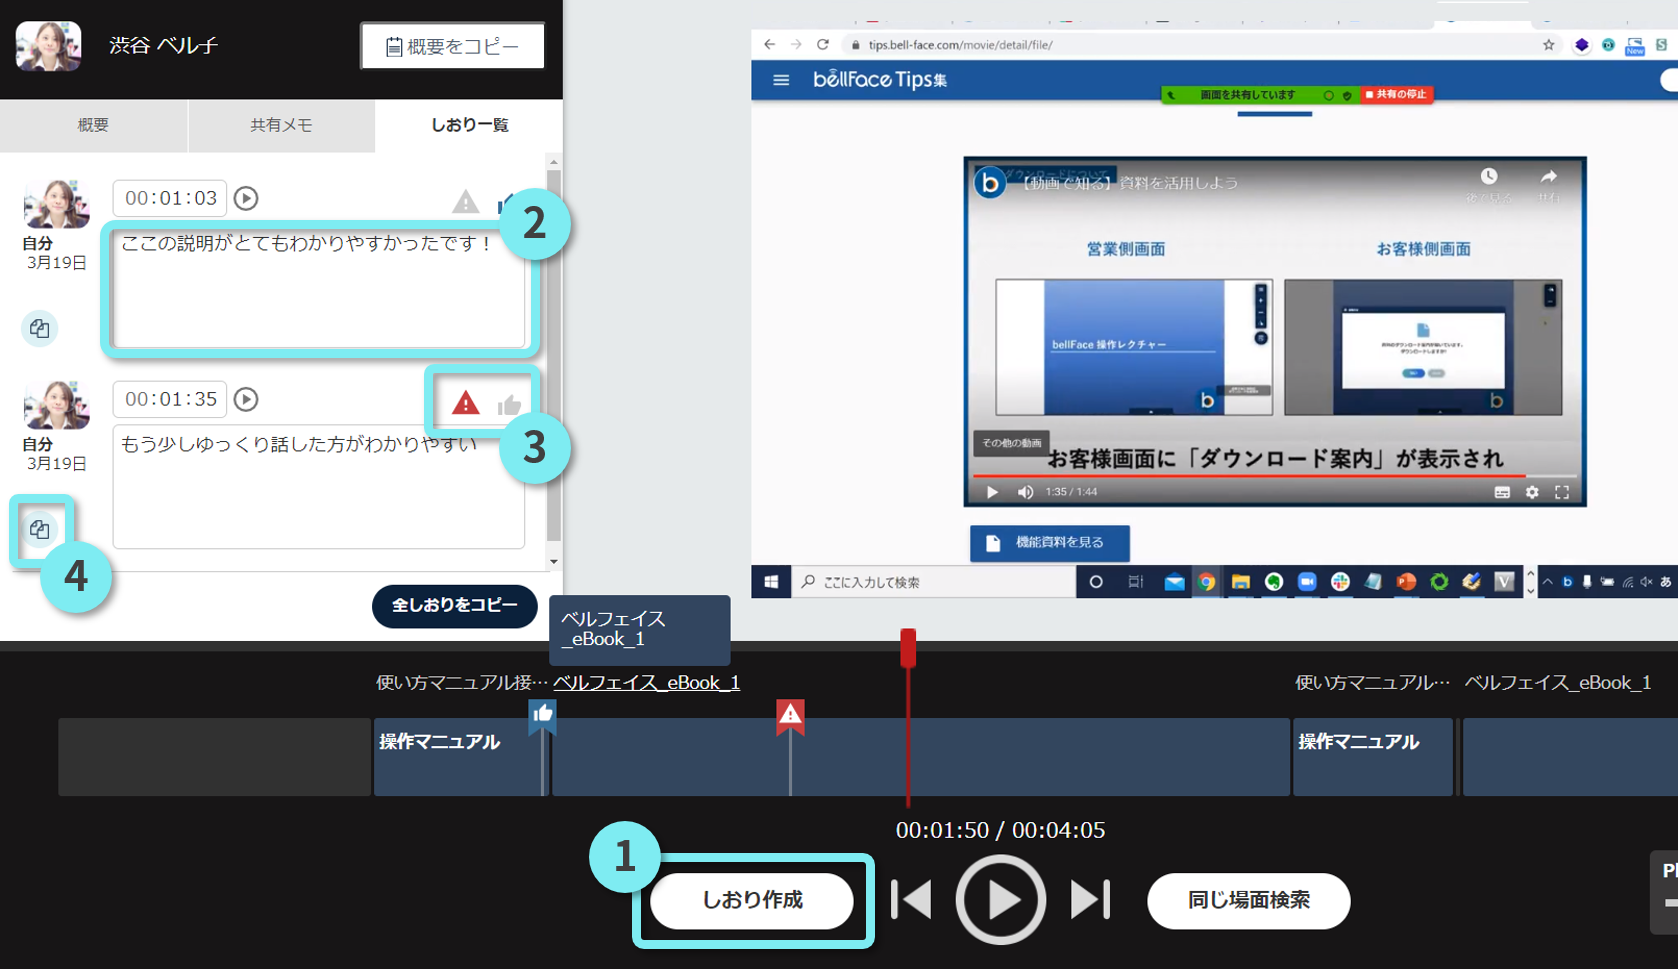The height and width of the screenshot is (969, 1678).
Task: Click browser back arrow in recording
Action: tap(769, 45)
